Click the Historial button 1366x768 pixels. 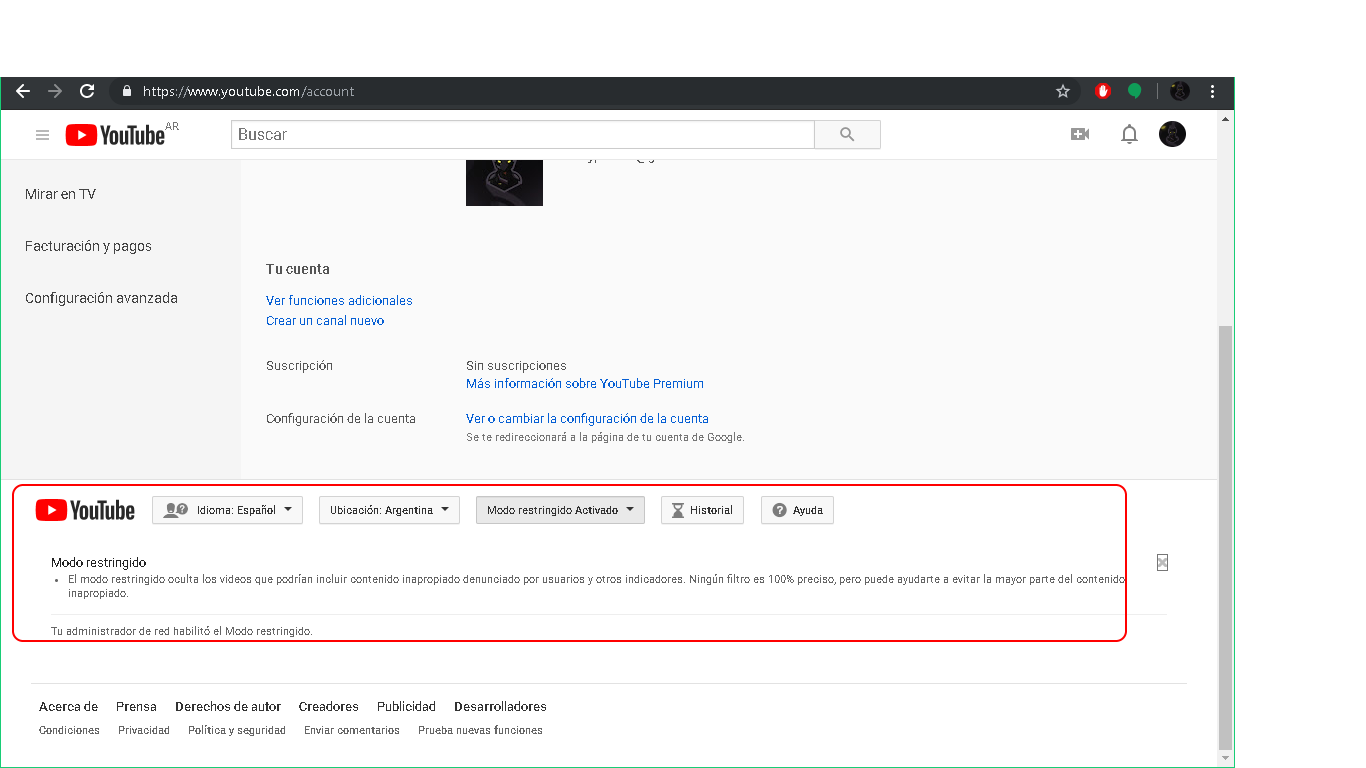coord(702,510)
